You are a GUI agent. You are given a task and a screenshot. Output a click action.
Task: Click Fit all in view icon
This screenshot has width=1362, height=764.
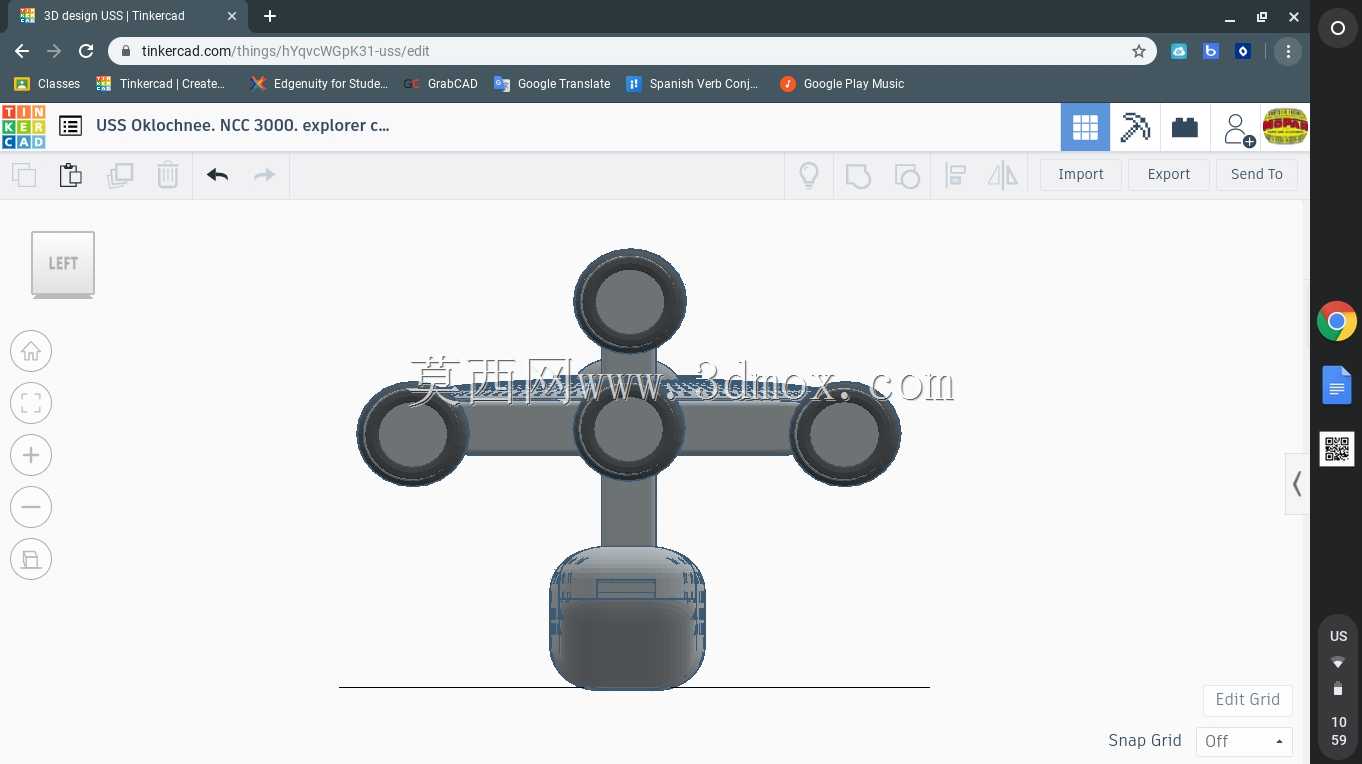[31, 403]
